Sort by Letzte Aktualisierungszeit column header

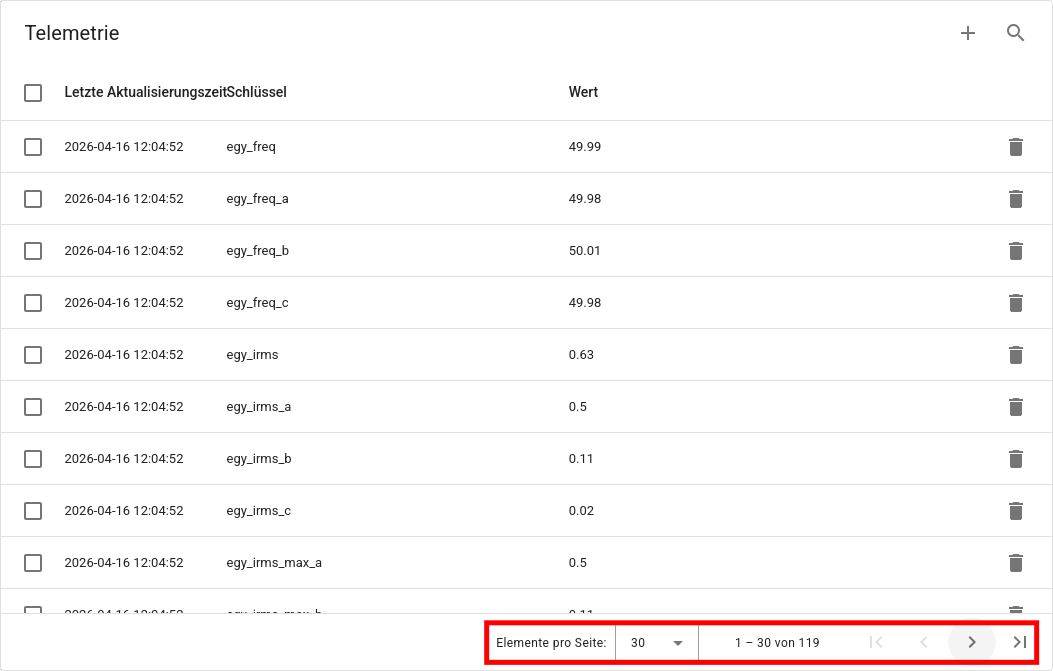coord(144,92)
